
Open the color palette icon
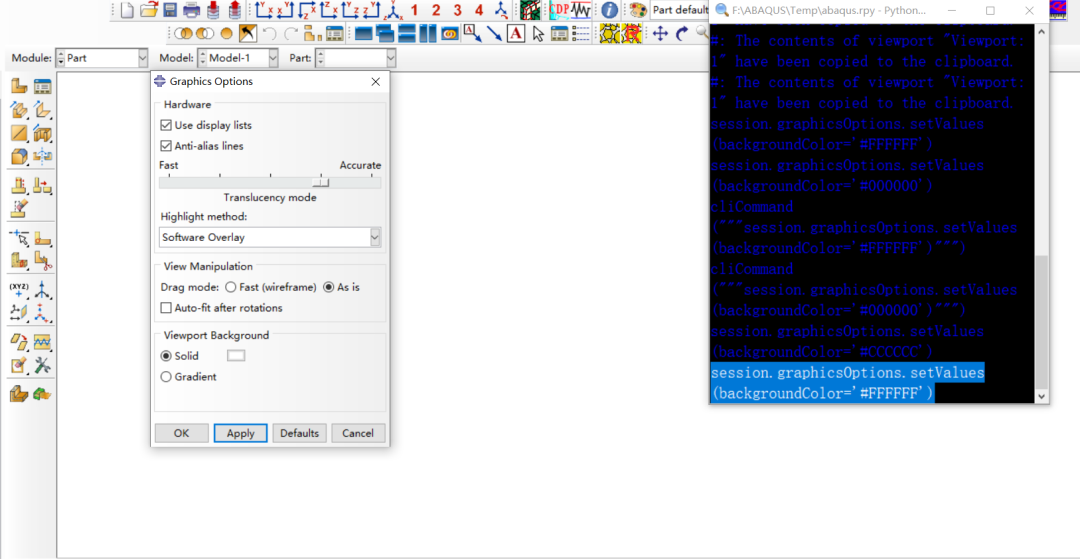(638, 10)
